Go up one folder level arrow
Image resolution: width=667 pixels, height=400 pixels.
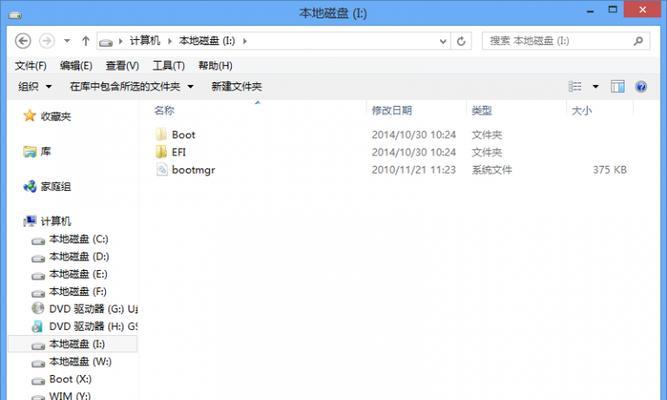coord(86,41)
